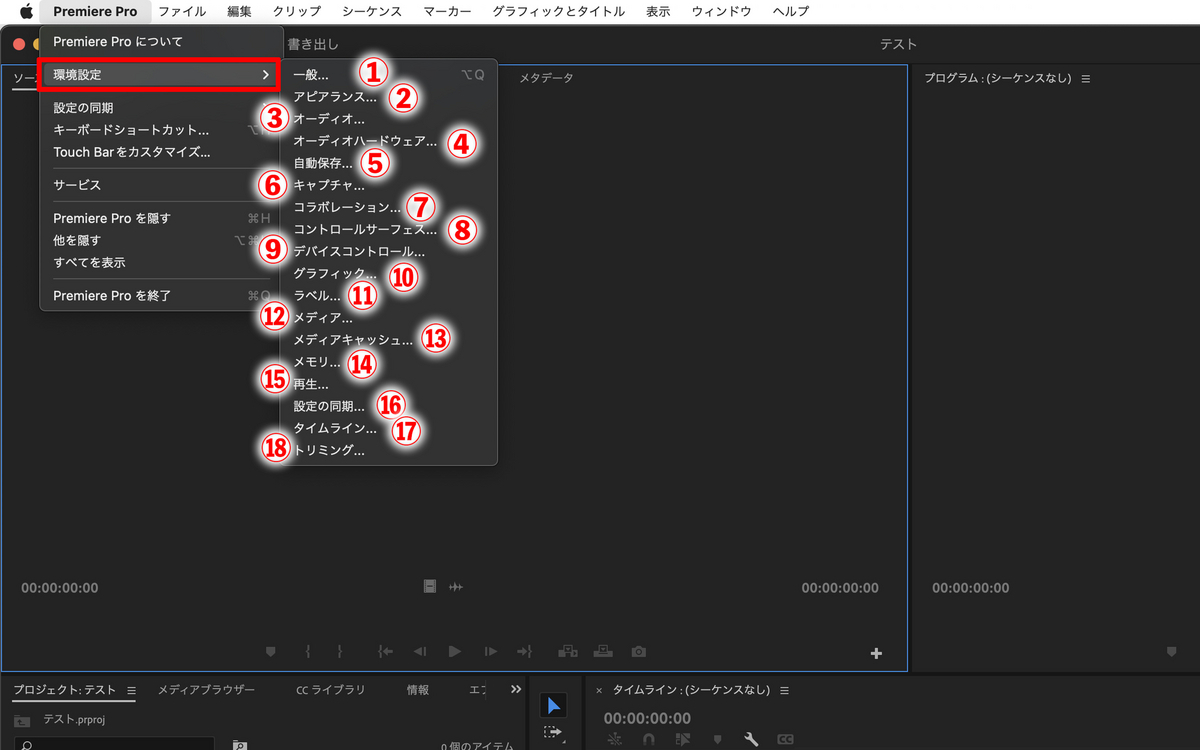This screenshot has width=1200, height=750.
Task: Open the ヘルプ menu
Action: pos(791,11)
